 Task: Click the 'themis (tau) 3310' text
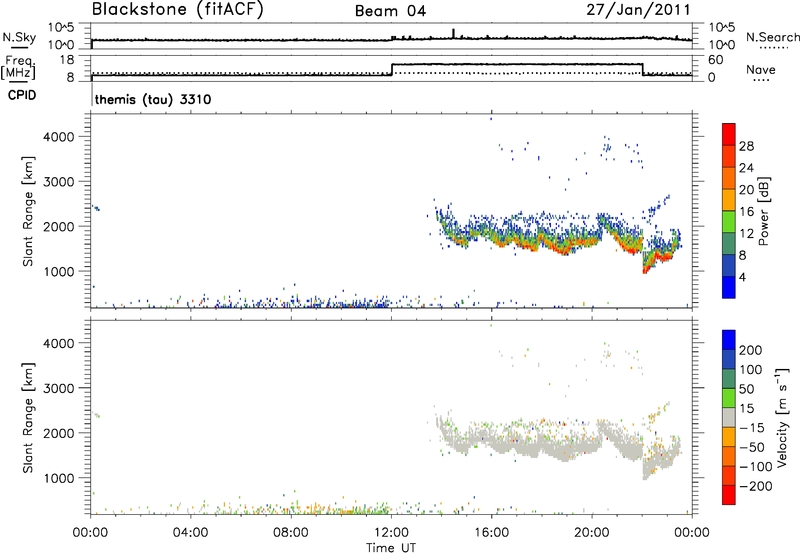coord(153,99)
